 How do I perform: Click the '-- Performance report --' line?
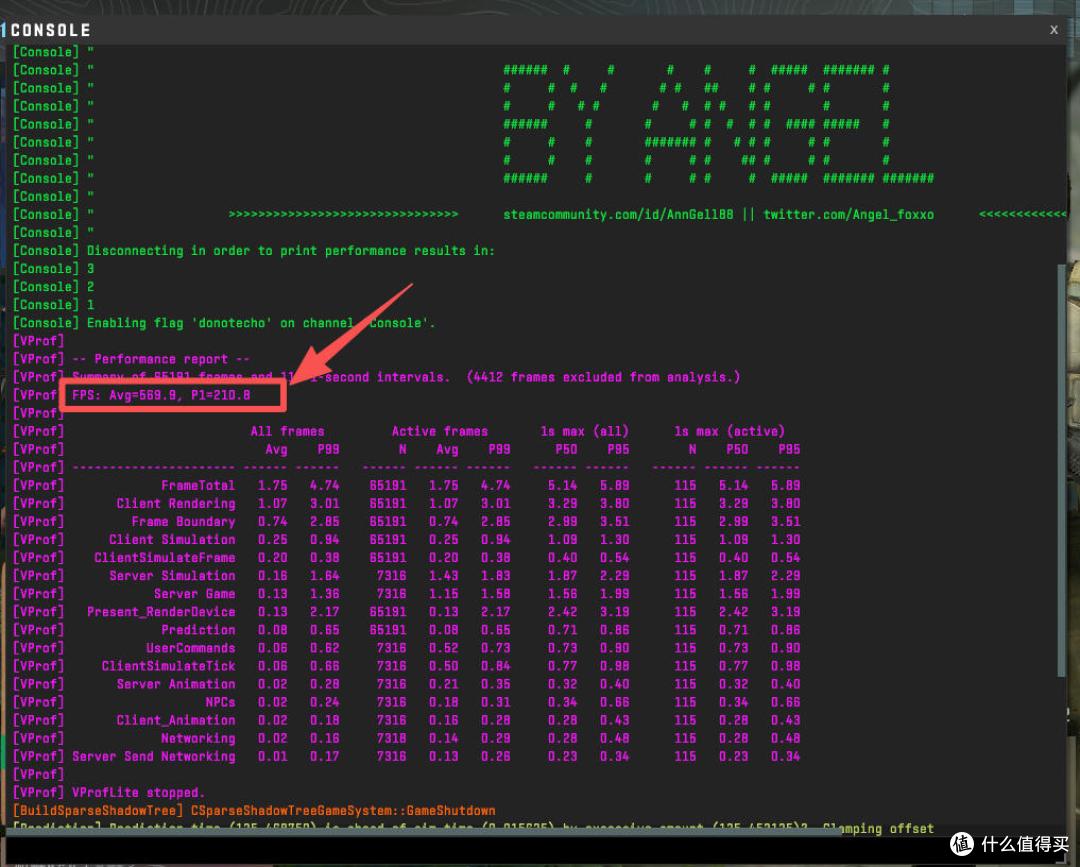pos(161,359)
